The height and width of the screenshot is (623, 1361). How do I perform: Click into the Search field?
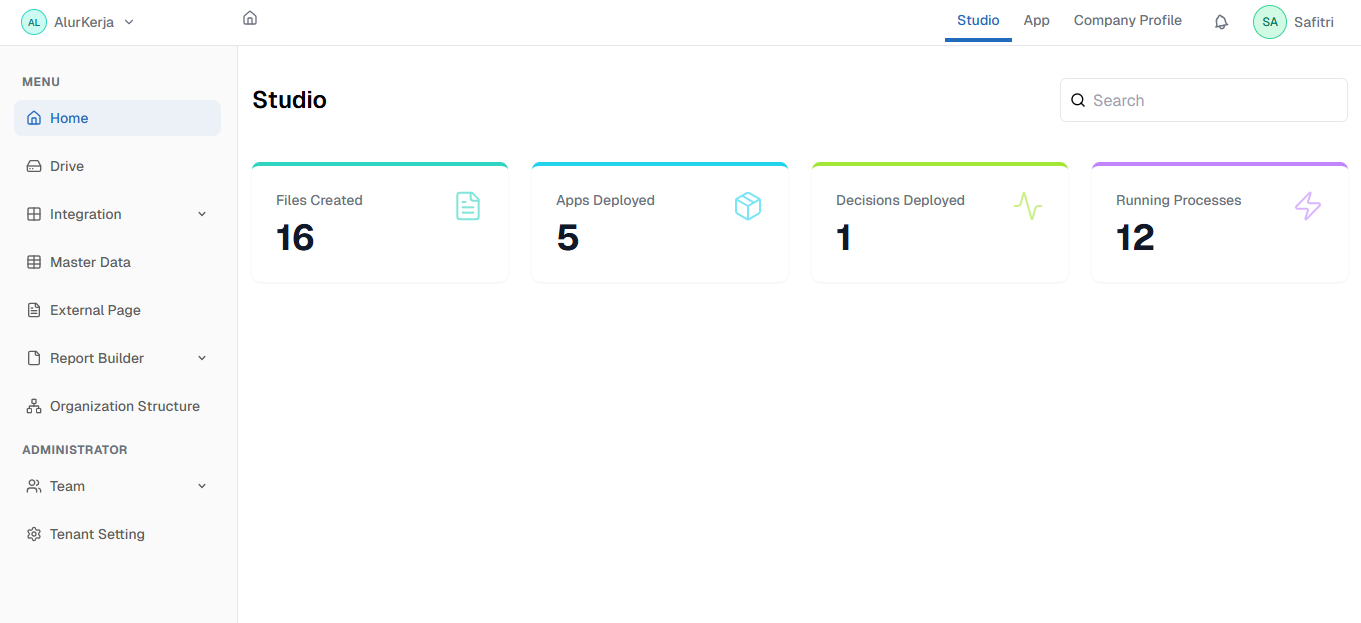point(1212,100)
